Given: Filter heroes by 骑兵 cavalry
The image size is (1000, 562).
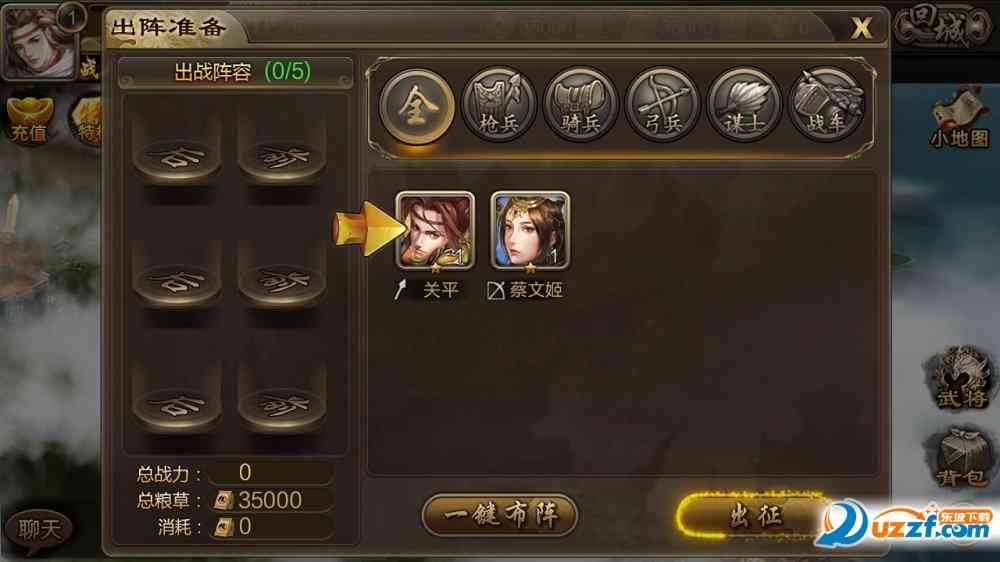Looking at the screenshot, I should tap(580, 105).
